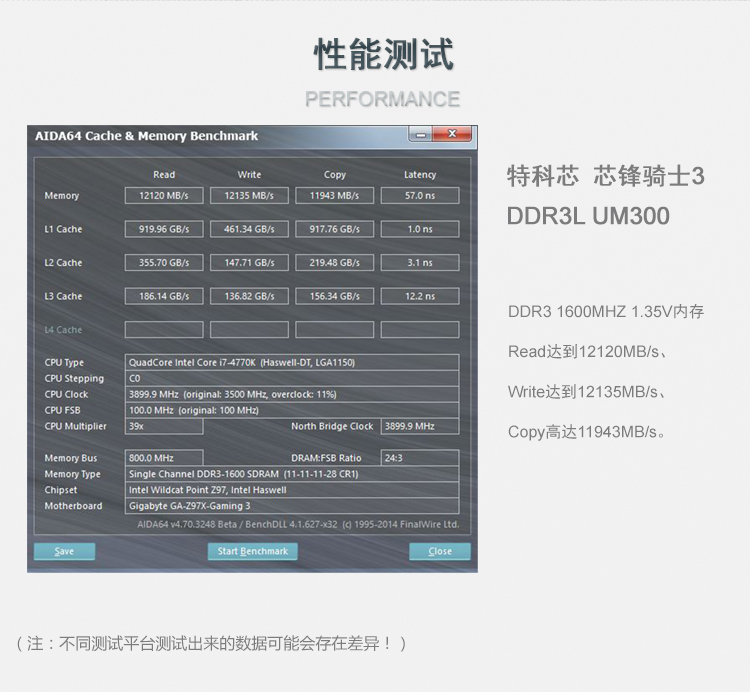Select L3 Cache Write 136.82 GB/s
750x692 pixels.
click(x=249, y=296)
